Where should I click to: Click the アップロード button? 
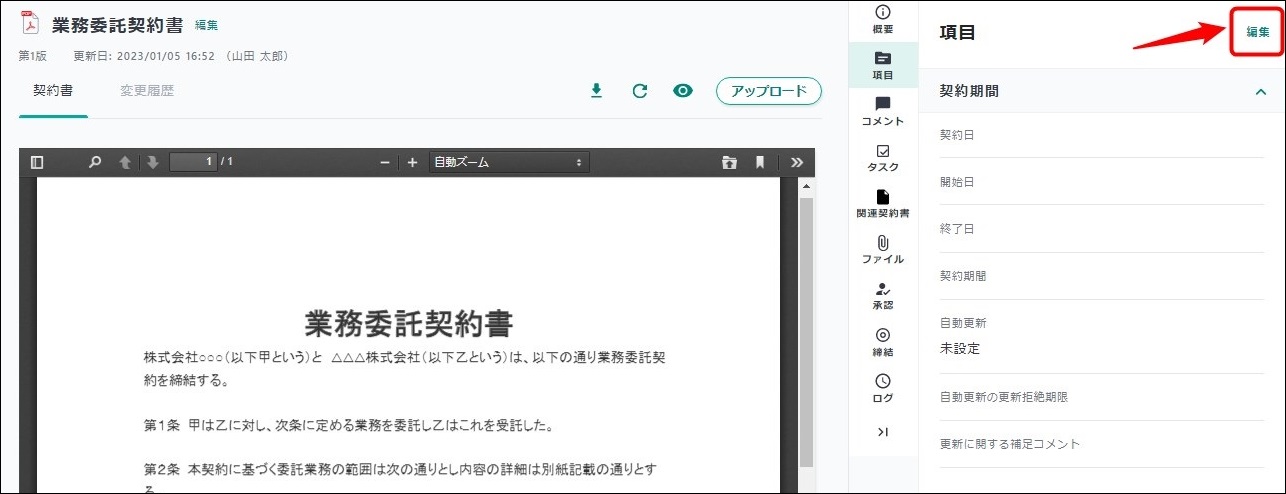point(768,91)
